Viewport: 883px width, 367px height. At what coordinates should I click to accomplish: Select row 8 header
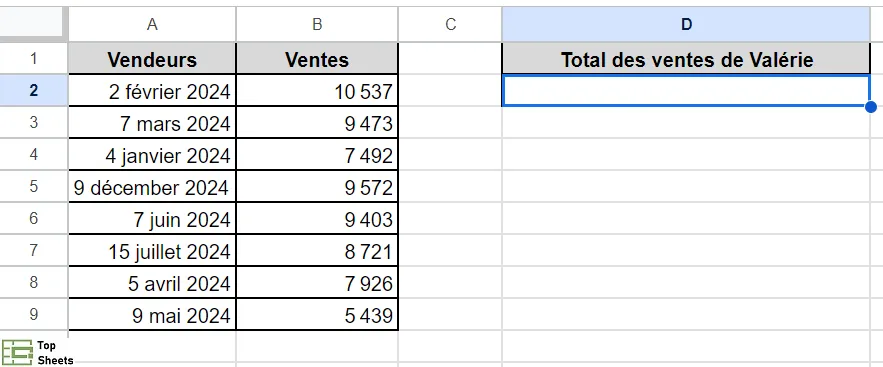[x=33, y=283]
